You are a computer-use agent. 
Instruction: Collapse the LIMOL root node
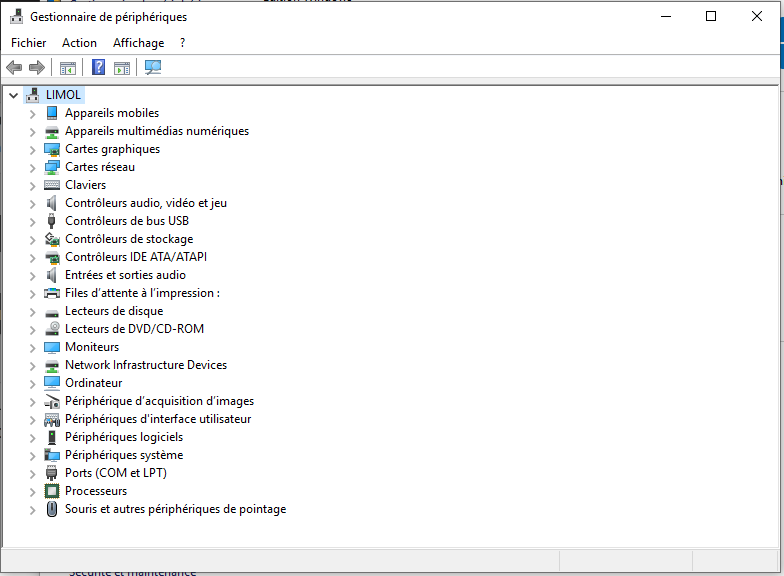13,95
